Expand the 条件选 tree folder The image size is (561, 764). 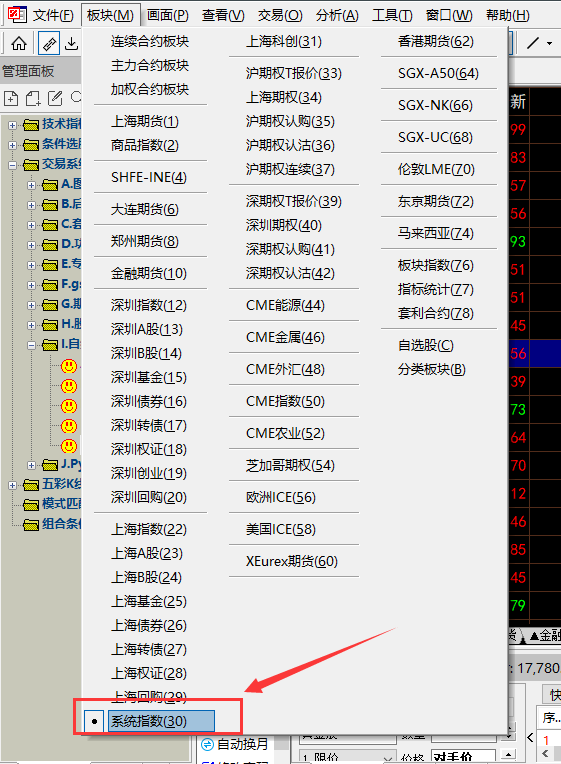(13, 145)
